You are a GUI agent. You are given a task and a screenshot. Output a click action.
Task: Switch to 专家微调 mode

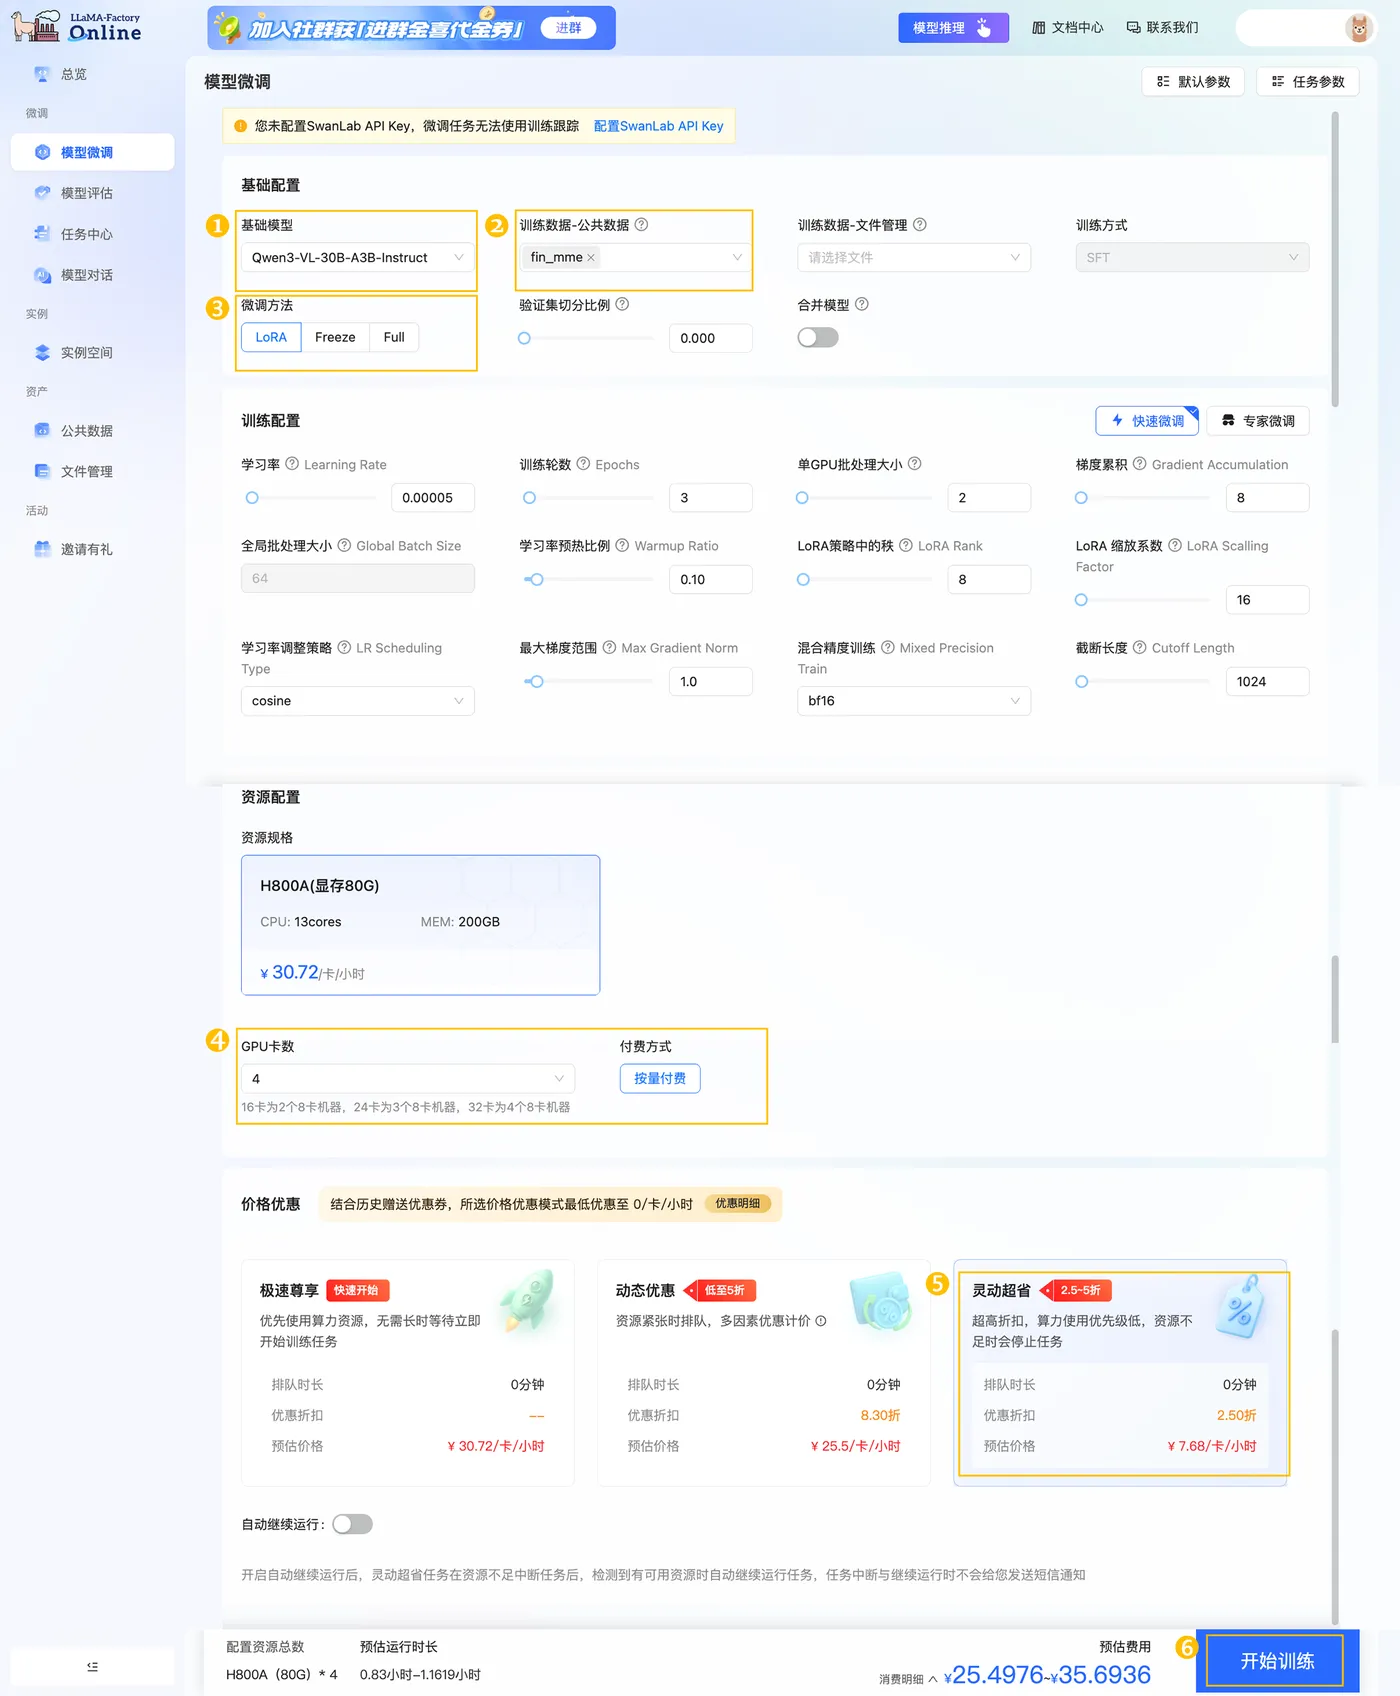click(x=1258, y=421)
